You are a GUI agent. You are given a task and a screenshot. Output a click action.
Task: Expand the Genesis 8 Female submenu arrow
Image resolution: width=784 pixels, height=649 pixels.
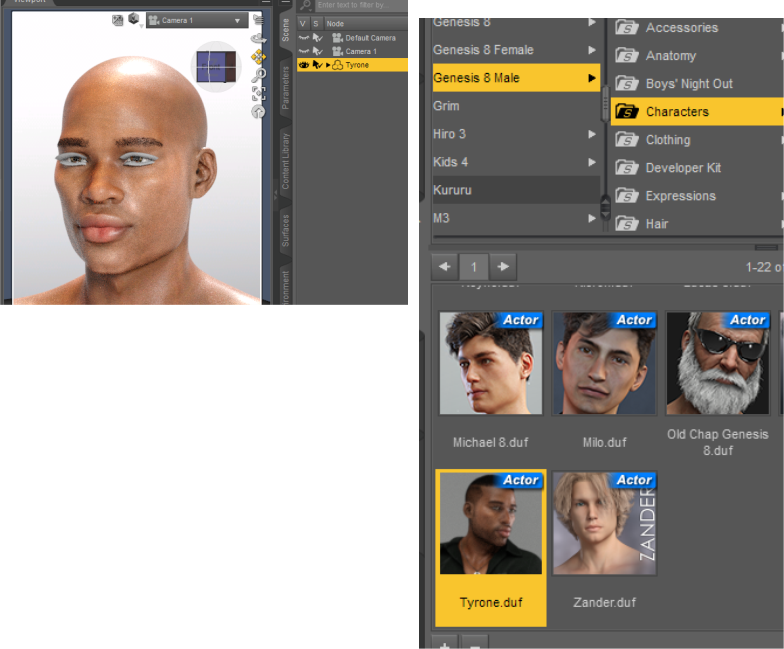[592, 50]
